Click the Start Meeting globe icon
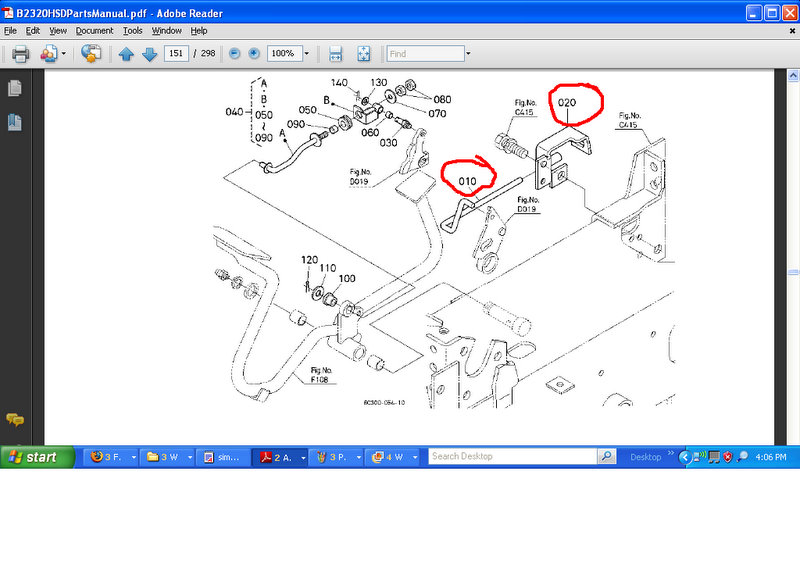This screenshot has width=800, height=575. tap(91, 54)
